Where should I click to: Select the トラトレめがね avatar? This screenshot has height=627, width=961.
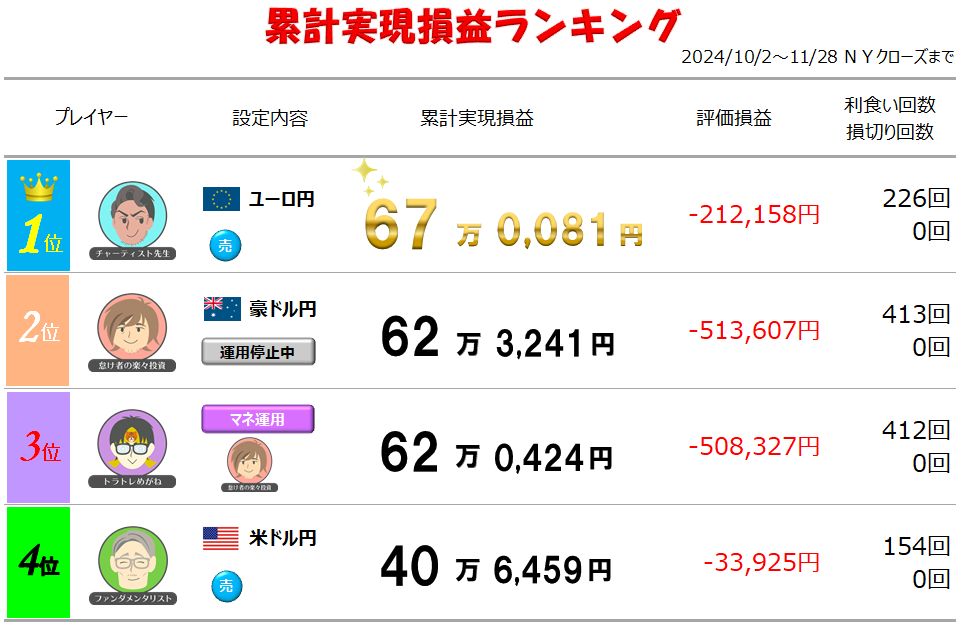(132, 449)
